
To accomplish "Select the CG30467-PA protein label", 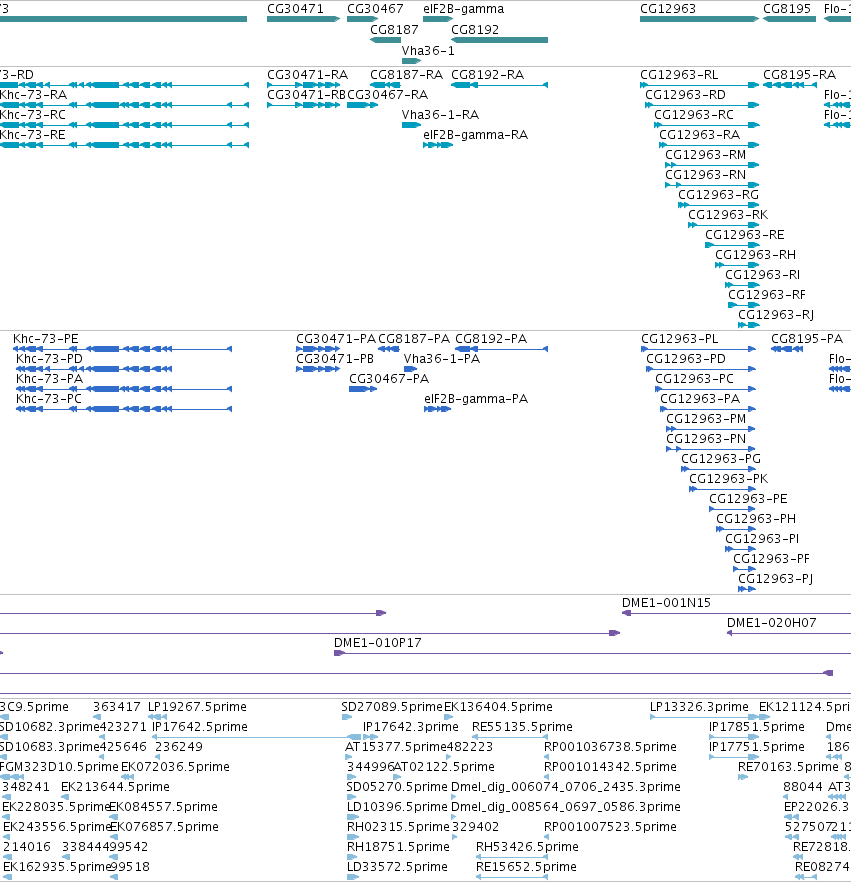I will tap(389, 379).
